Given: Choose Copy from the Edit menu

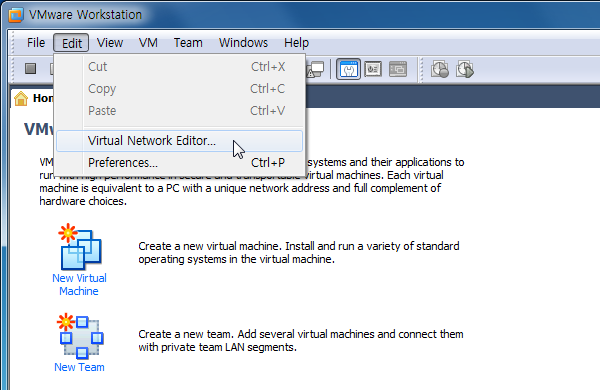Looking at the screenshot, I should point(179,89).
